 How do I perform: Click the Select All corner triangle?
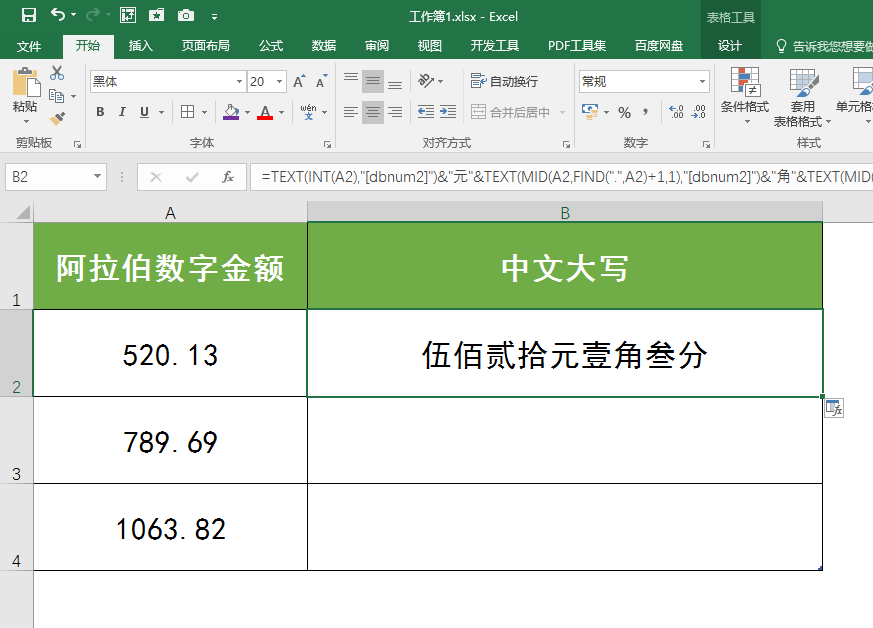point(22,212)
